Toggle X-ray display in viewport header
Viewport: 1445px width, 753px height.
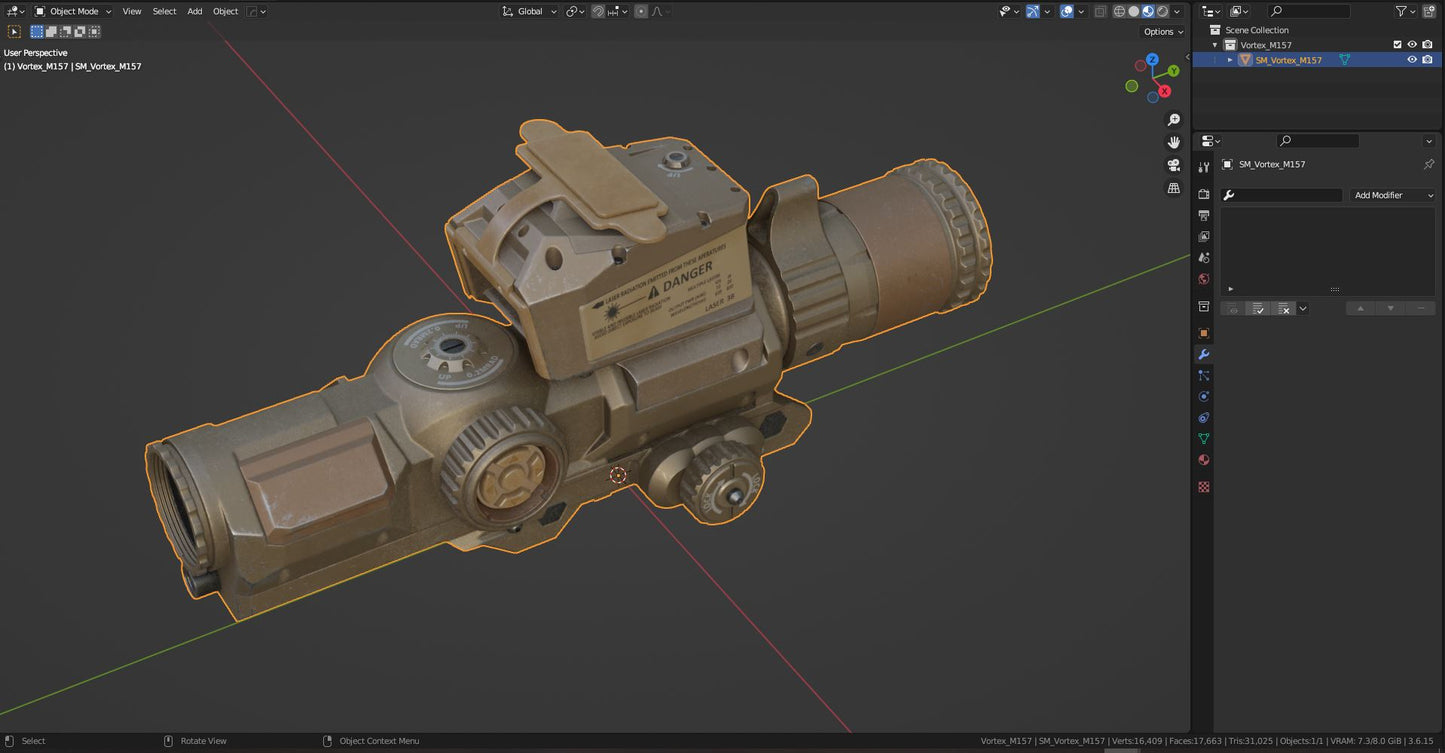pos(1100,11)
